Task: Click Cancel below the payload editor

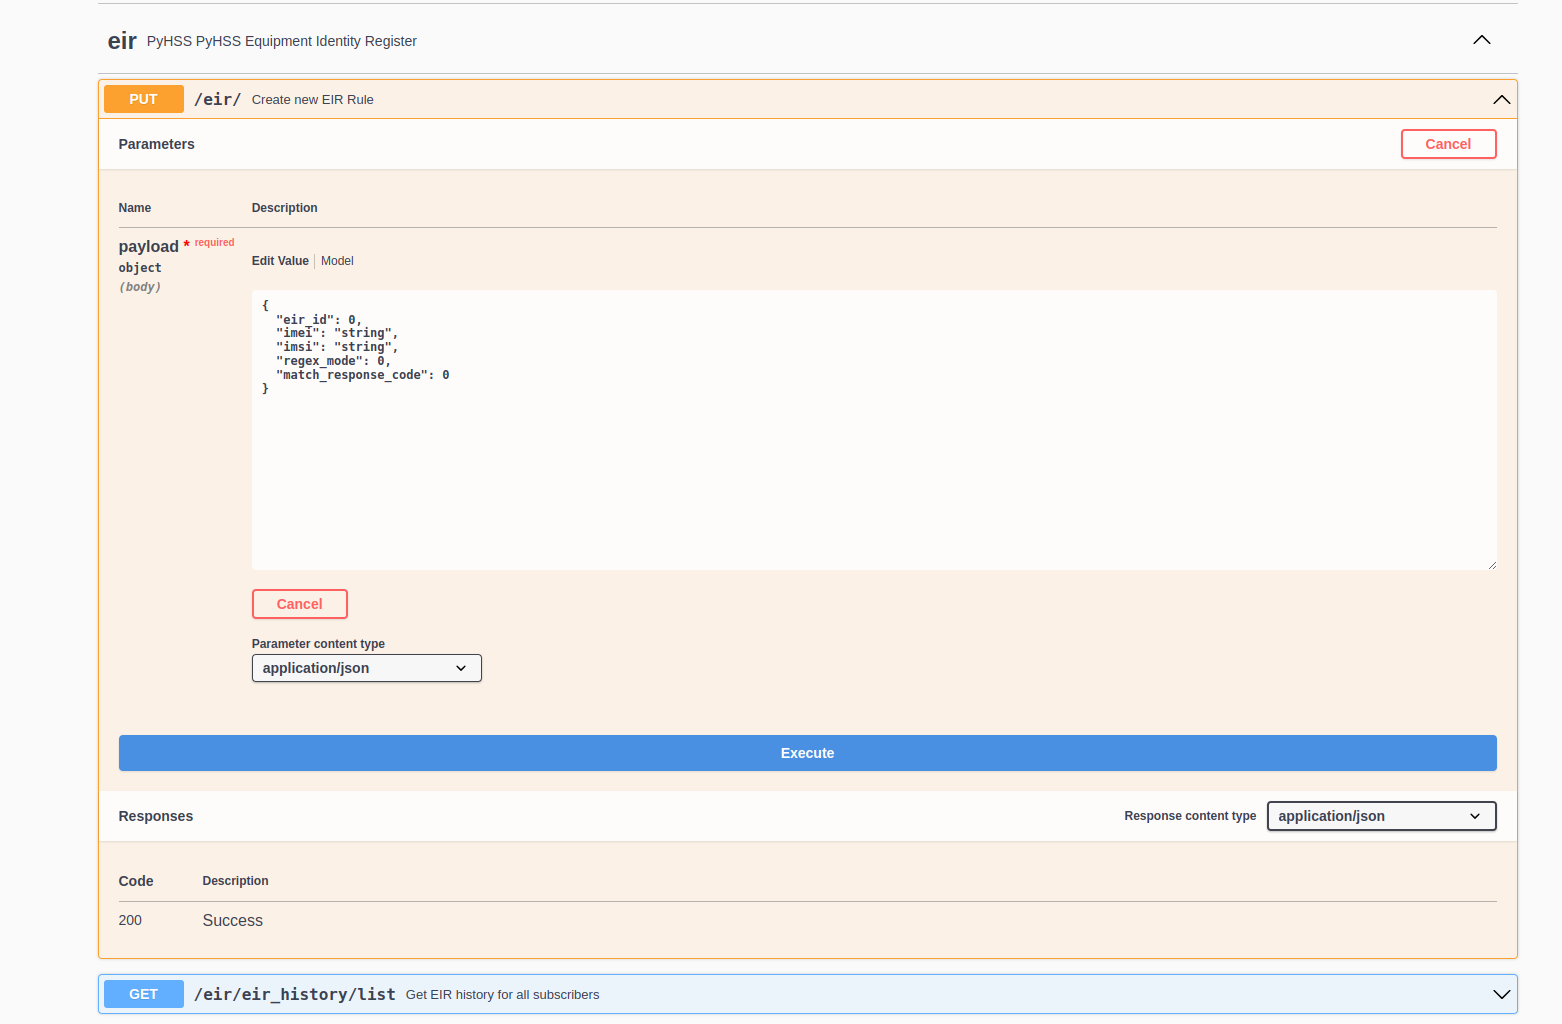Action: pos(299,604)
